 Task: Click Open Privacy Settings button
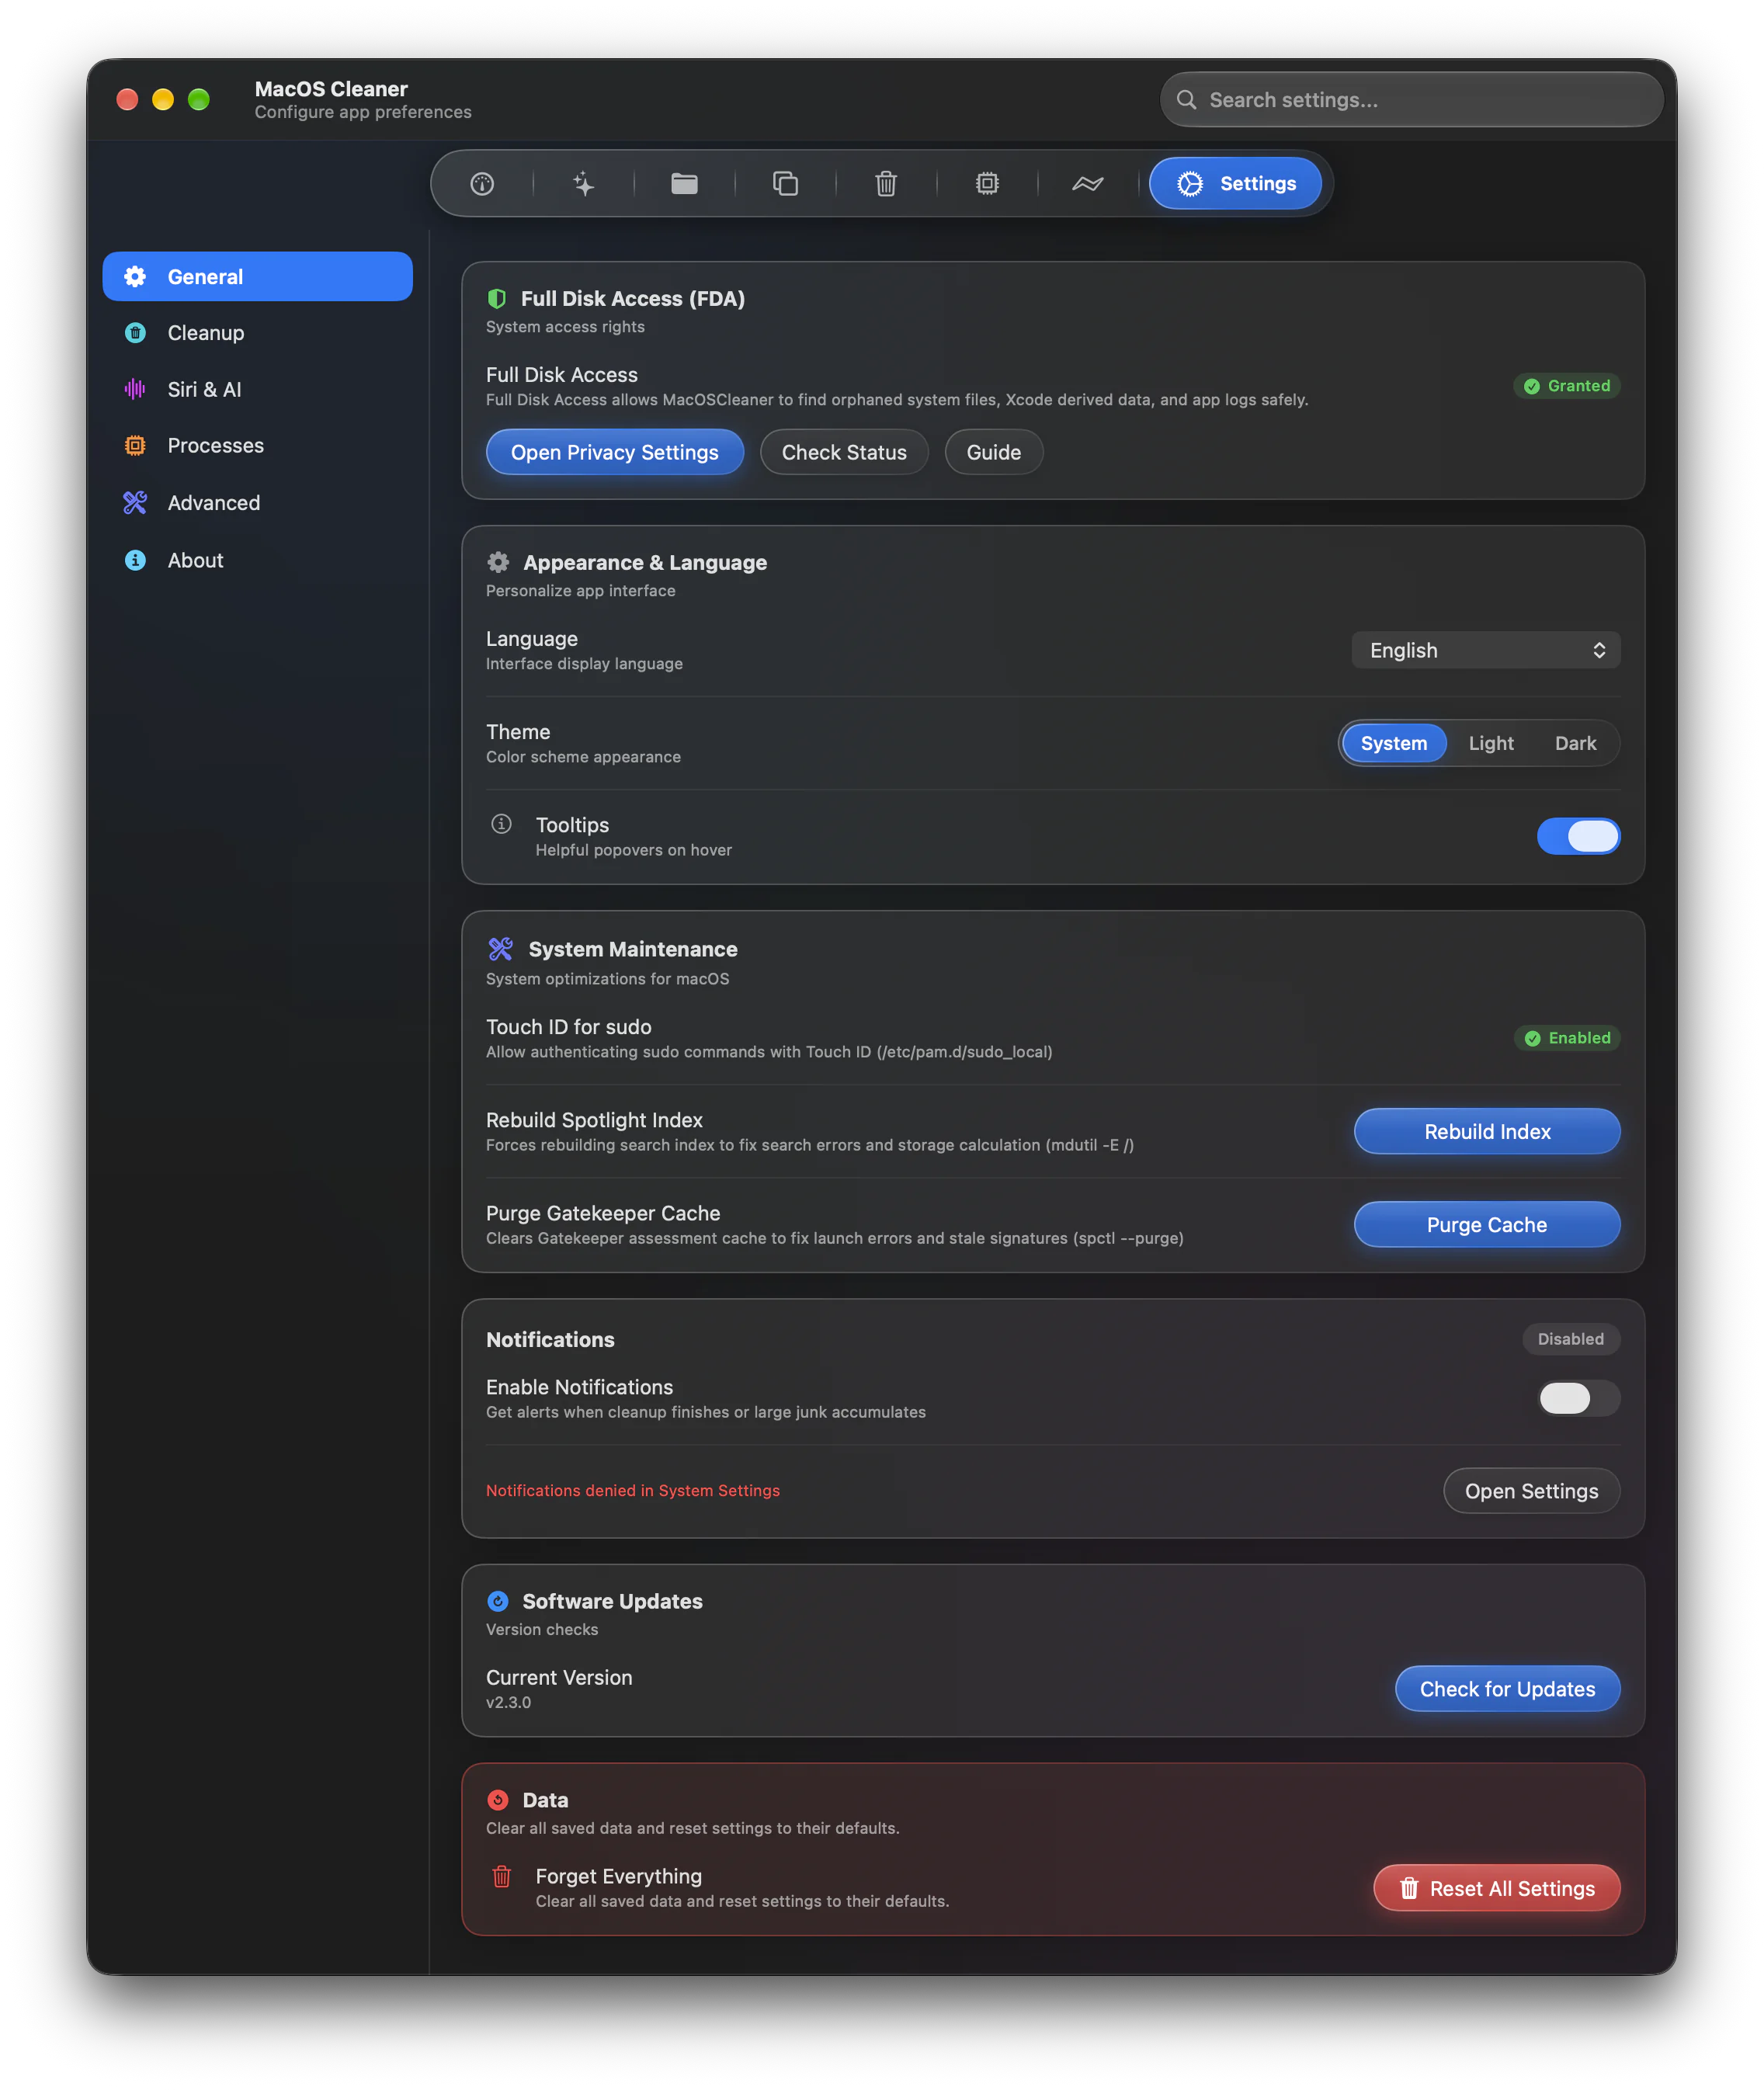point(615,453)
